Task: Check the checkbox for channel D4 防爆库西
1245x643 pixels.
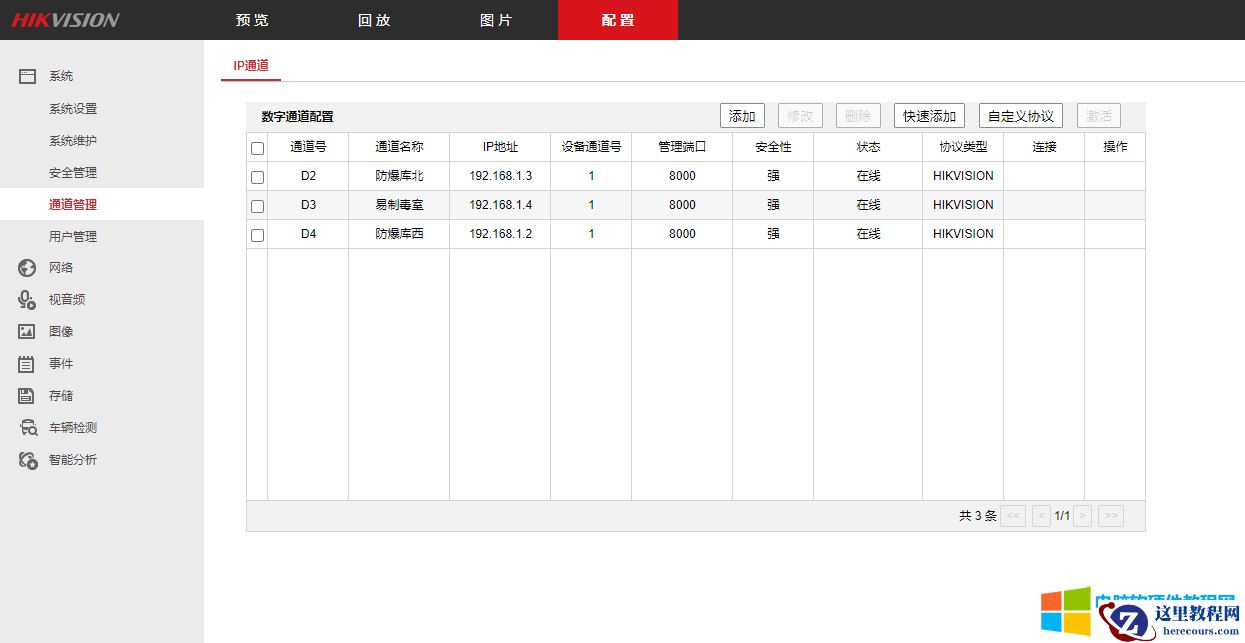Action: pos(257,234)
